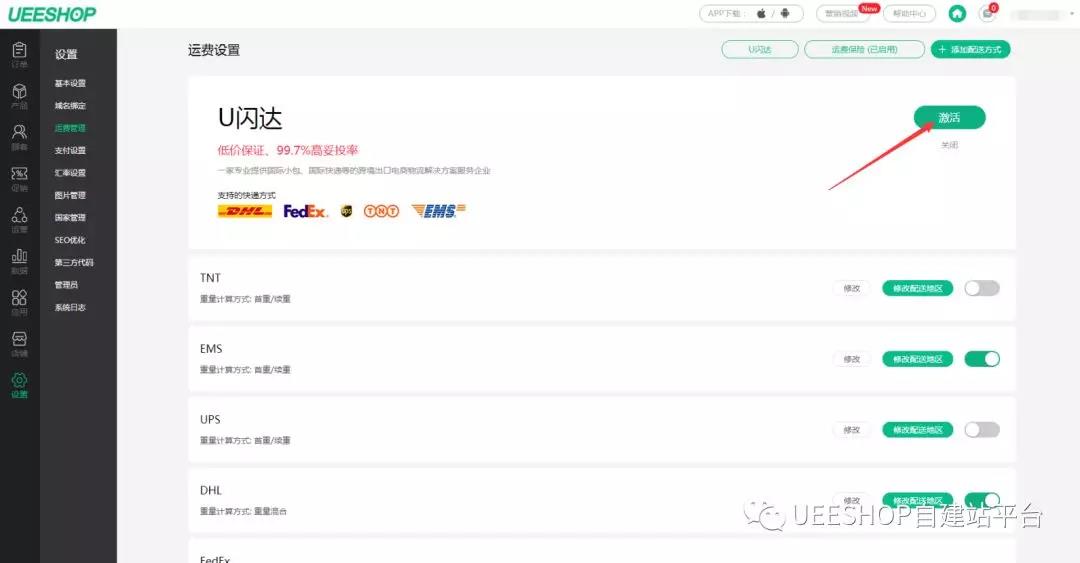The image size is (1080, 563).
Task: Click 修改配送地区 in the EMS row
Action: 917,359
